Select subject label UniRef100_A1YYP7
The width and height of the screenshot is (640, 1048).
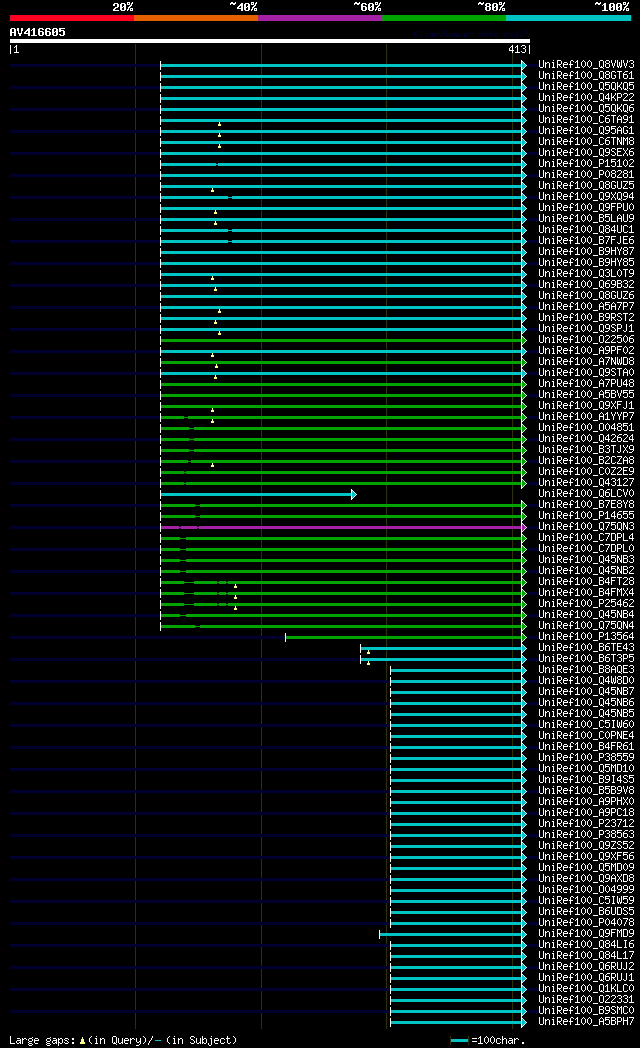tap(586, 416)
